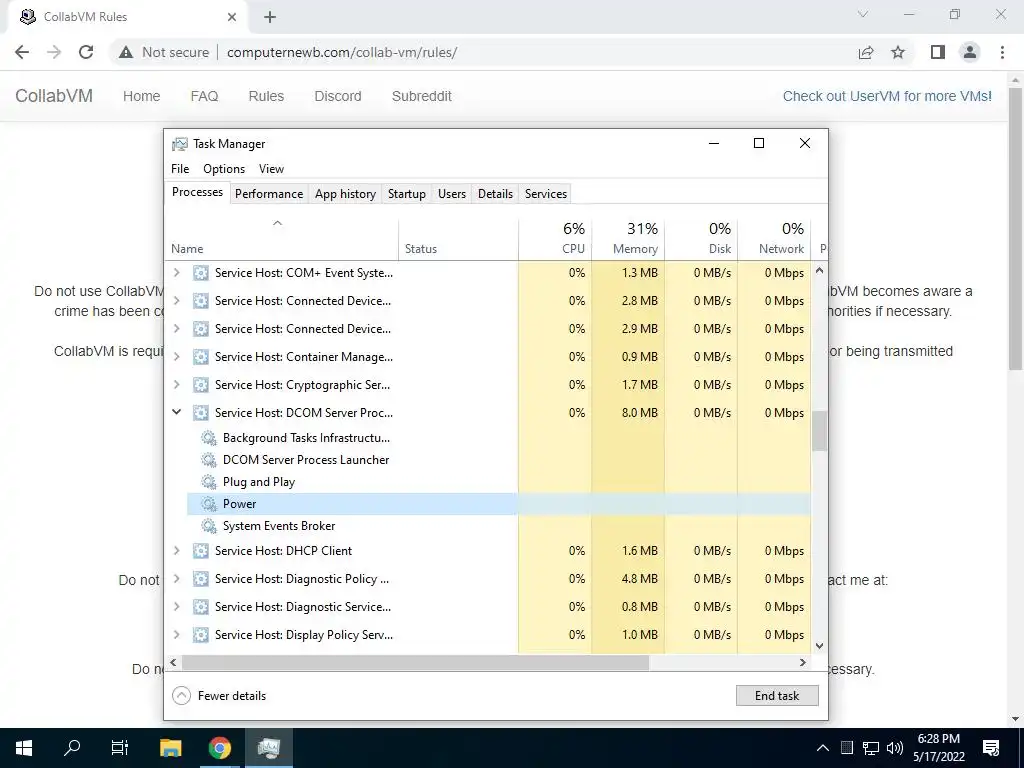Click the DCOM Server Process Launcher service icon
Screen dimensions: 1024x768
(208, 460)
